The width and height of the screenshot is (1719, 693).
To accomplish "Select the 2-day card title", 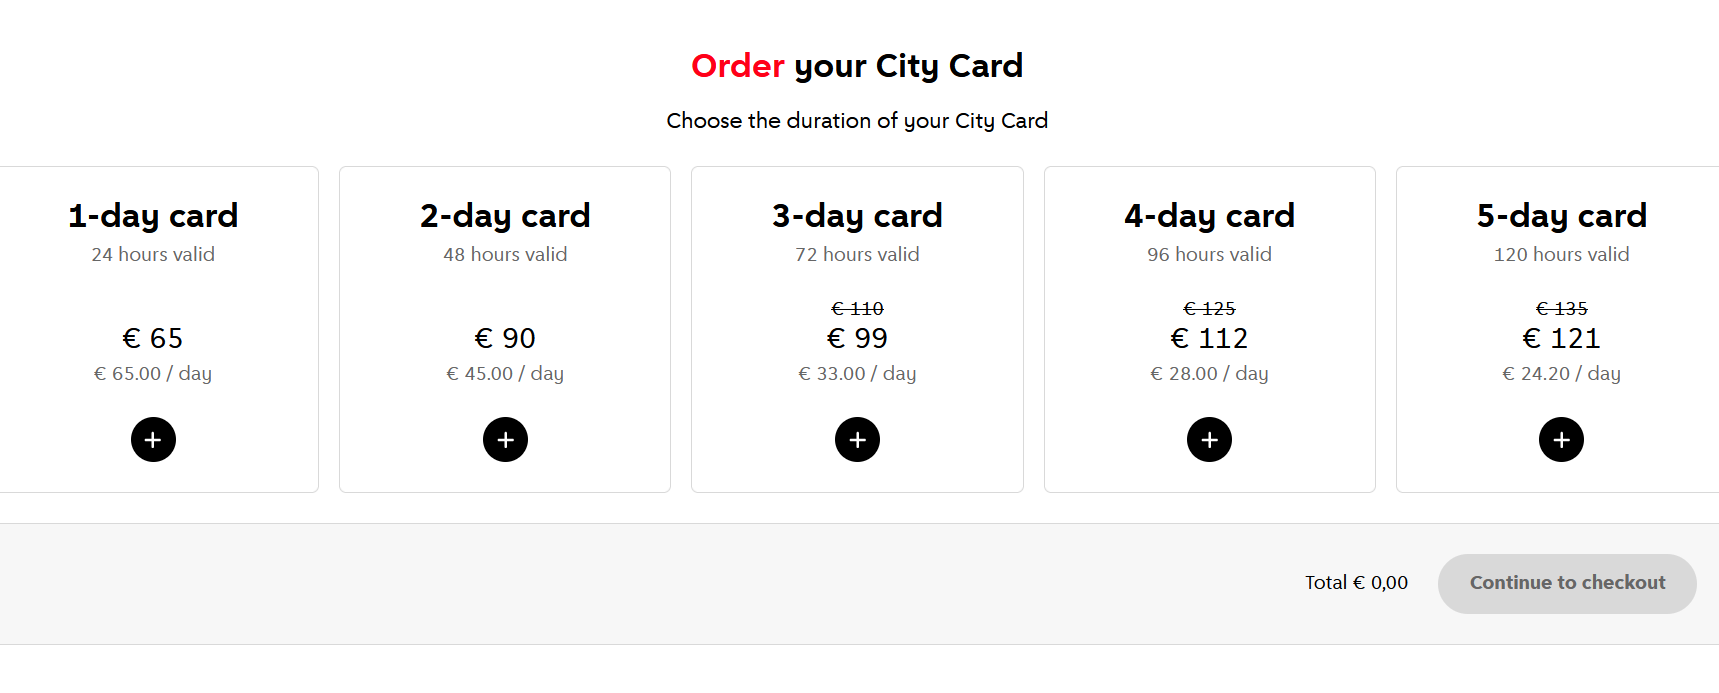I will 505,216.
